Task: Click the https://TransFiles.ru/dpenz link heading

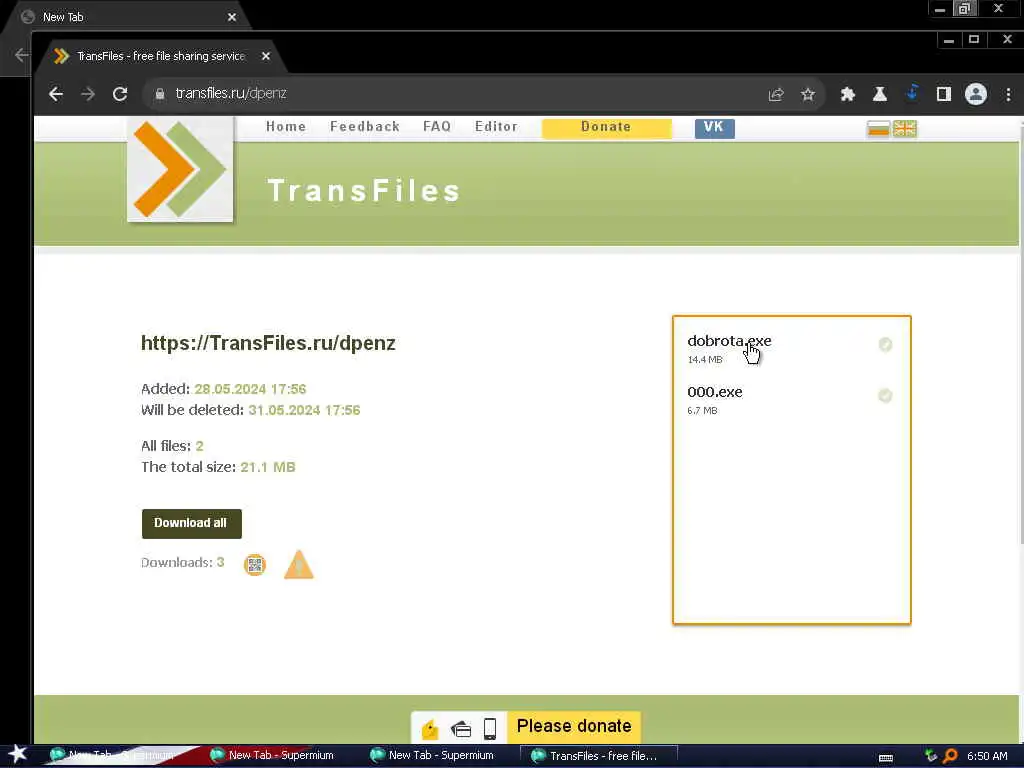Action: click(x=268, y=344)
